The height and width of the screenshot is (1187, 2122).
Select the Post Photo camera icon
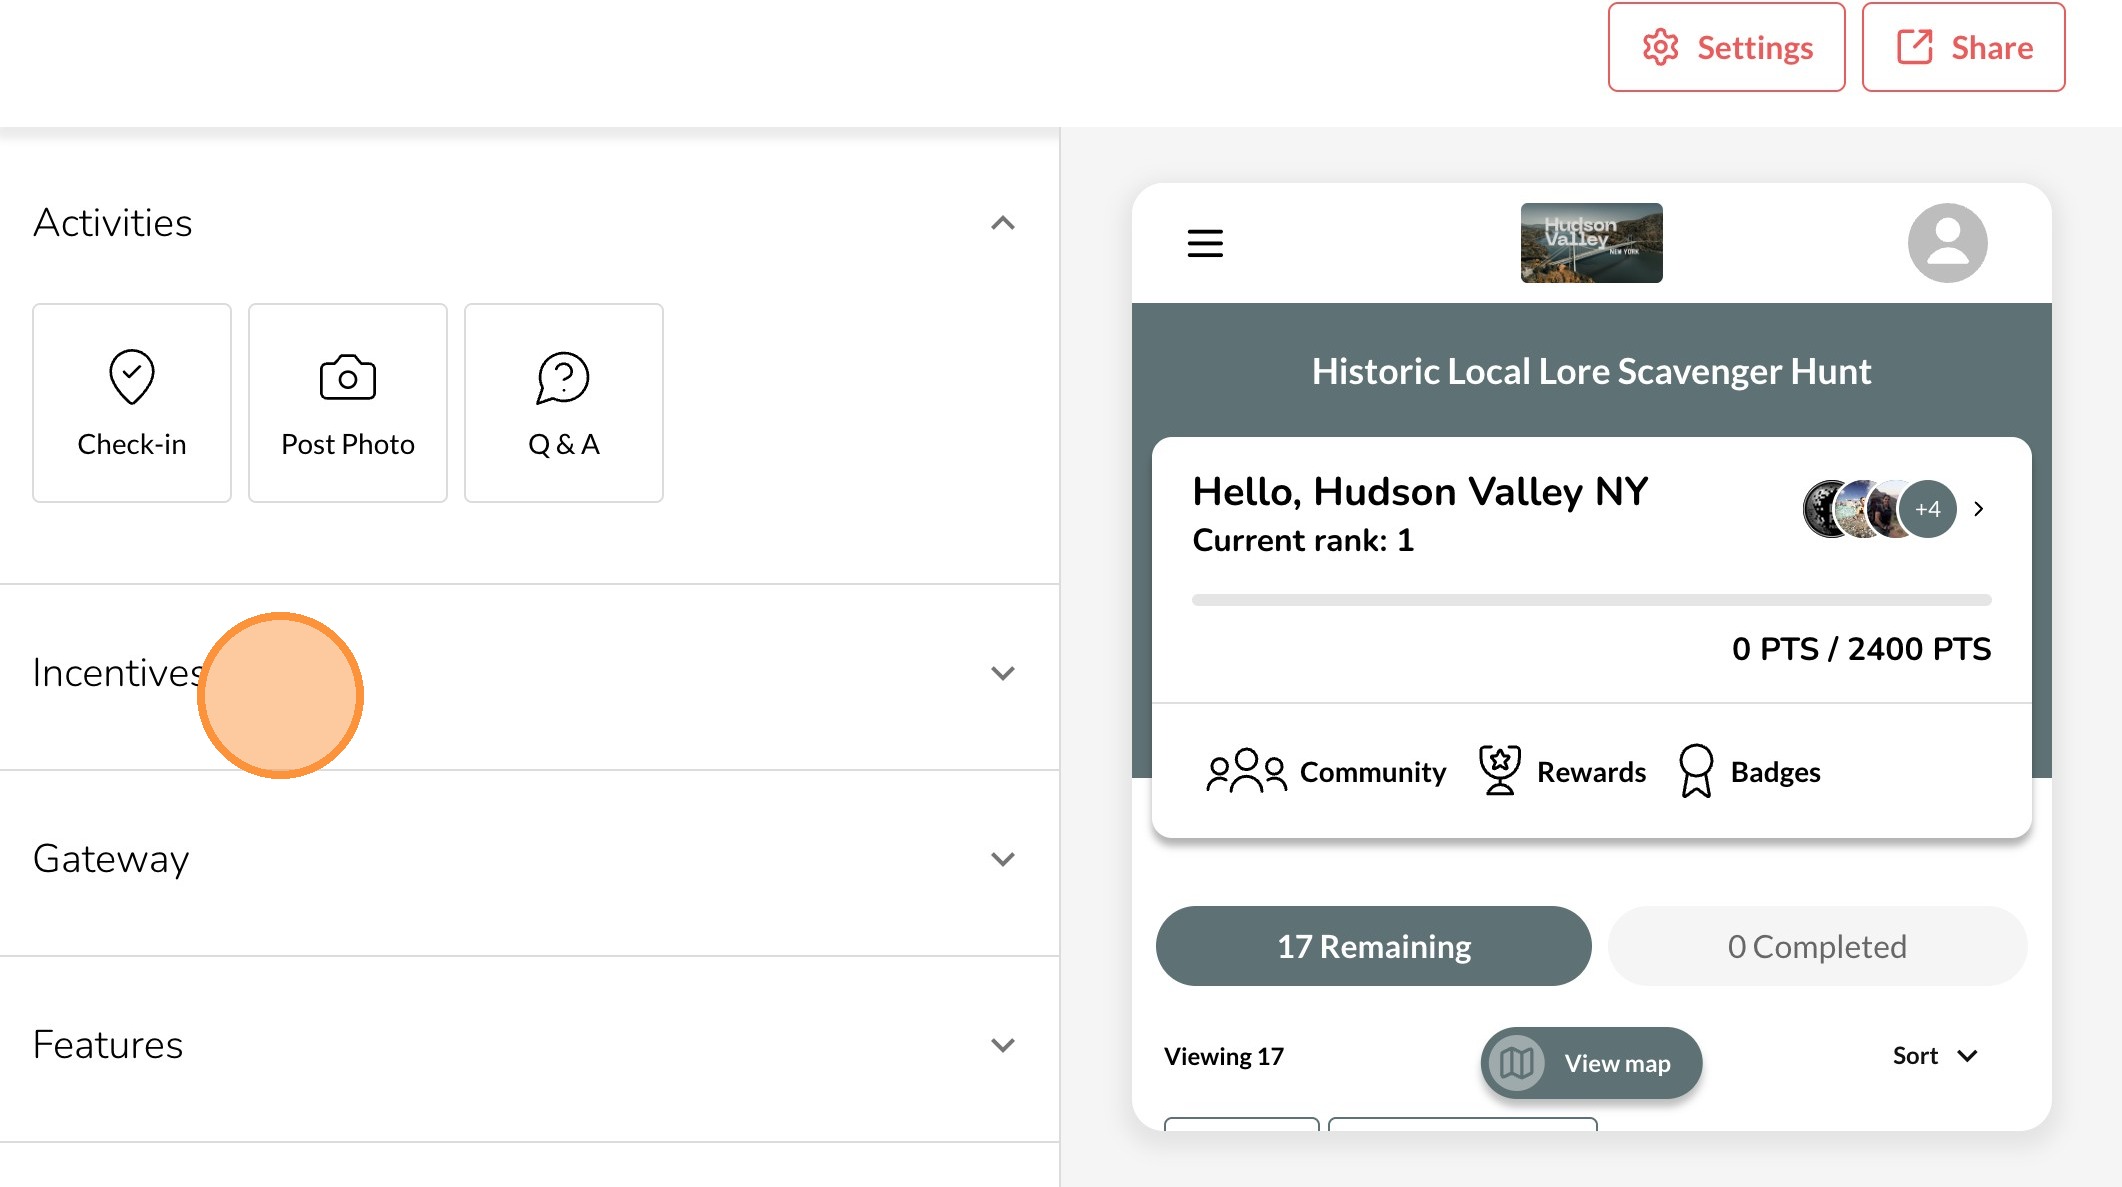pos(347,378)
